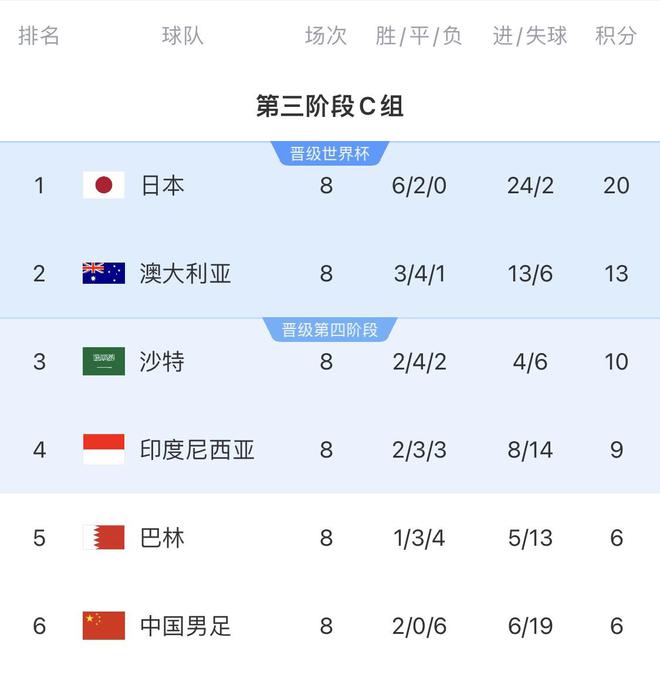Tap the 中国男足 team name
Image resolution: width=660 pixels, height=675 pixels.
185,626
